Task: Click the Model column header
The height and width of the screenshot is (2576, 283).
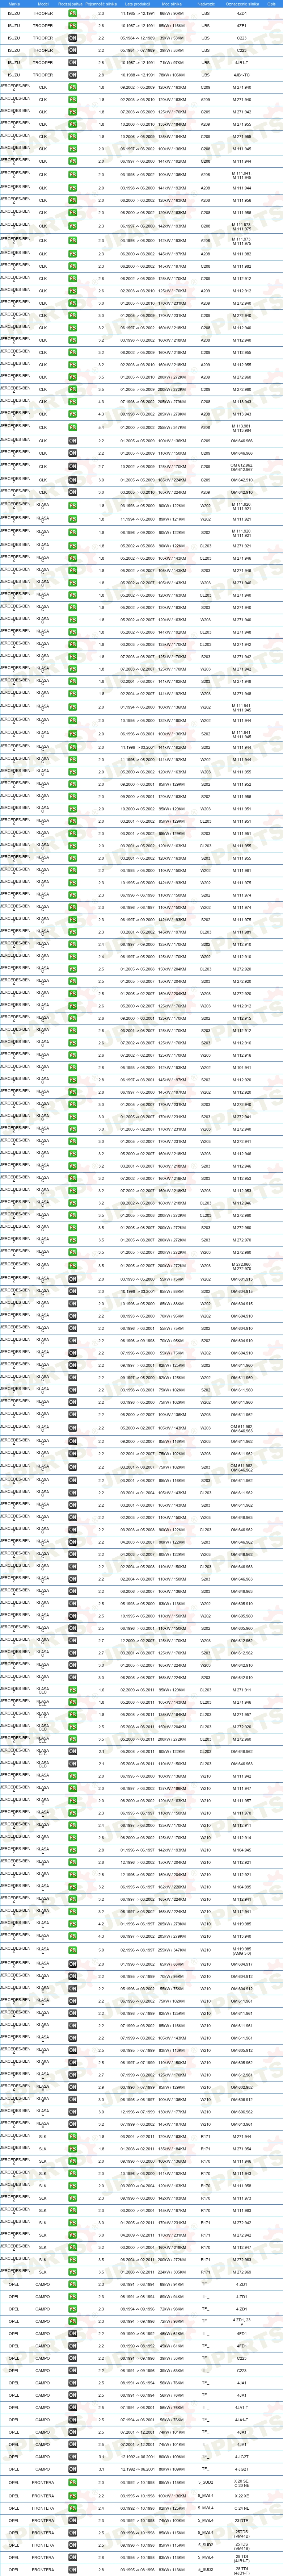Action: pos(43,4)
